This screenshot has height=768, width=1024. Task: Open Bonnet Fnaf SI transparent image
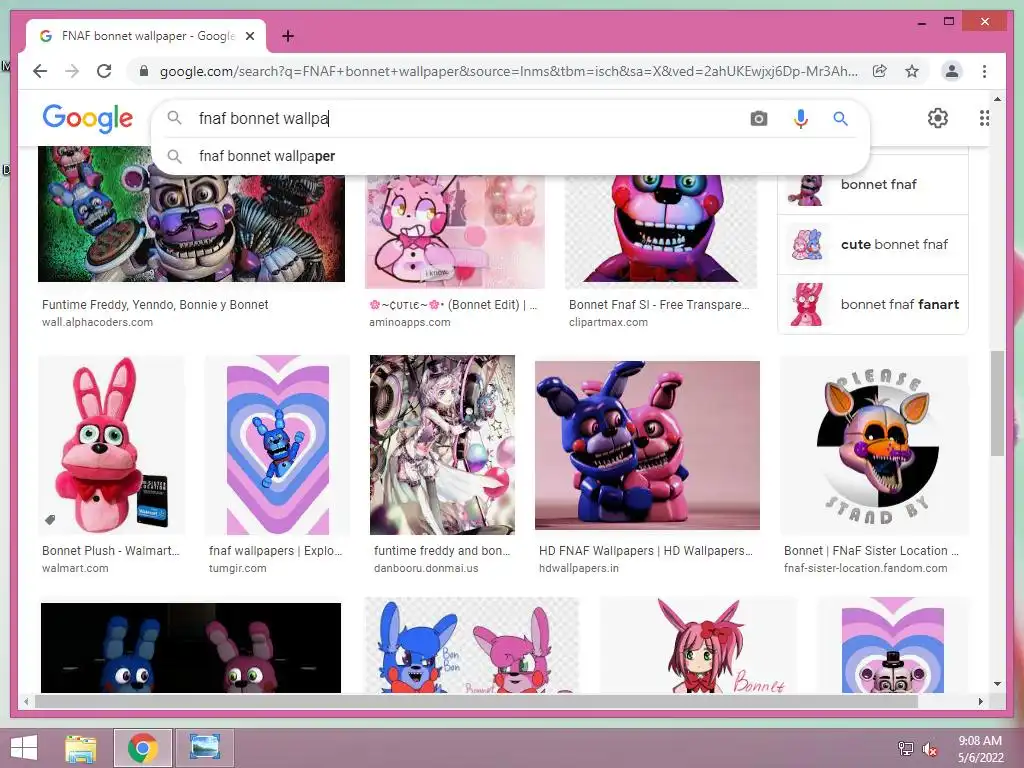pyautogui.click(x=660, y=230)
